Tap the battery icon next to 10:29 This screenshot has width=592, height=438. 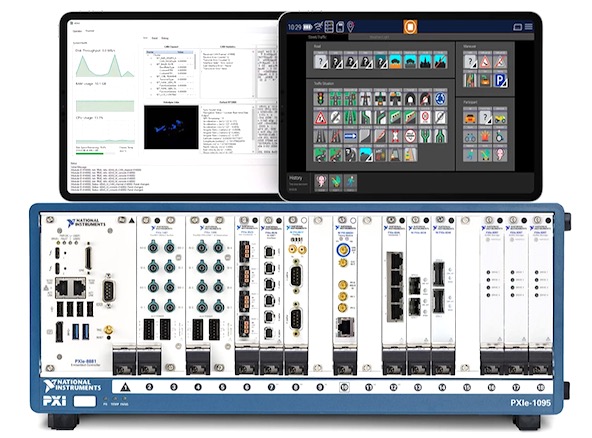coord(308,27)
